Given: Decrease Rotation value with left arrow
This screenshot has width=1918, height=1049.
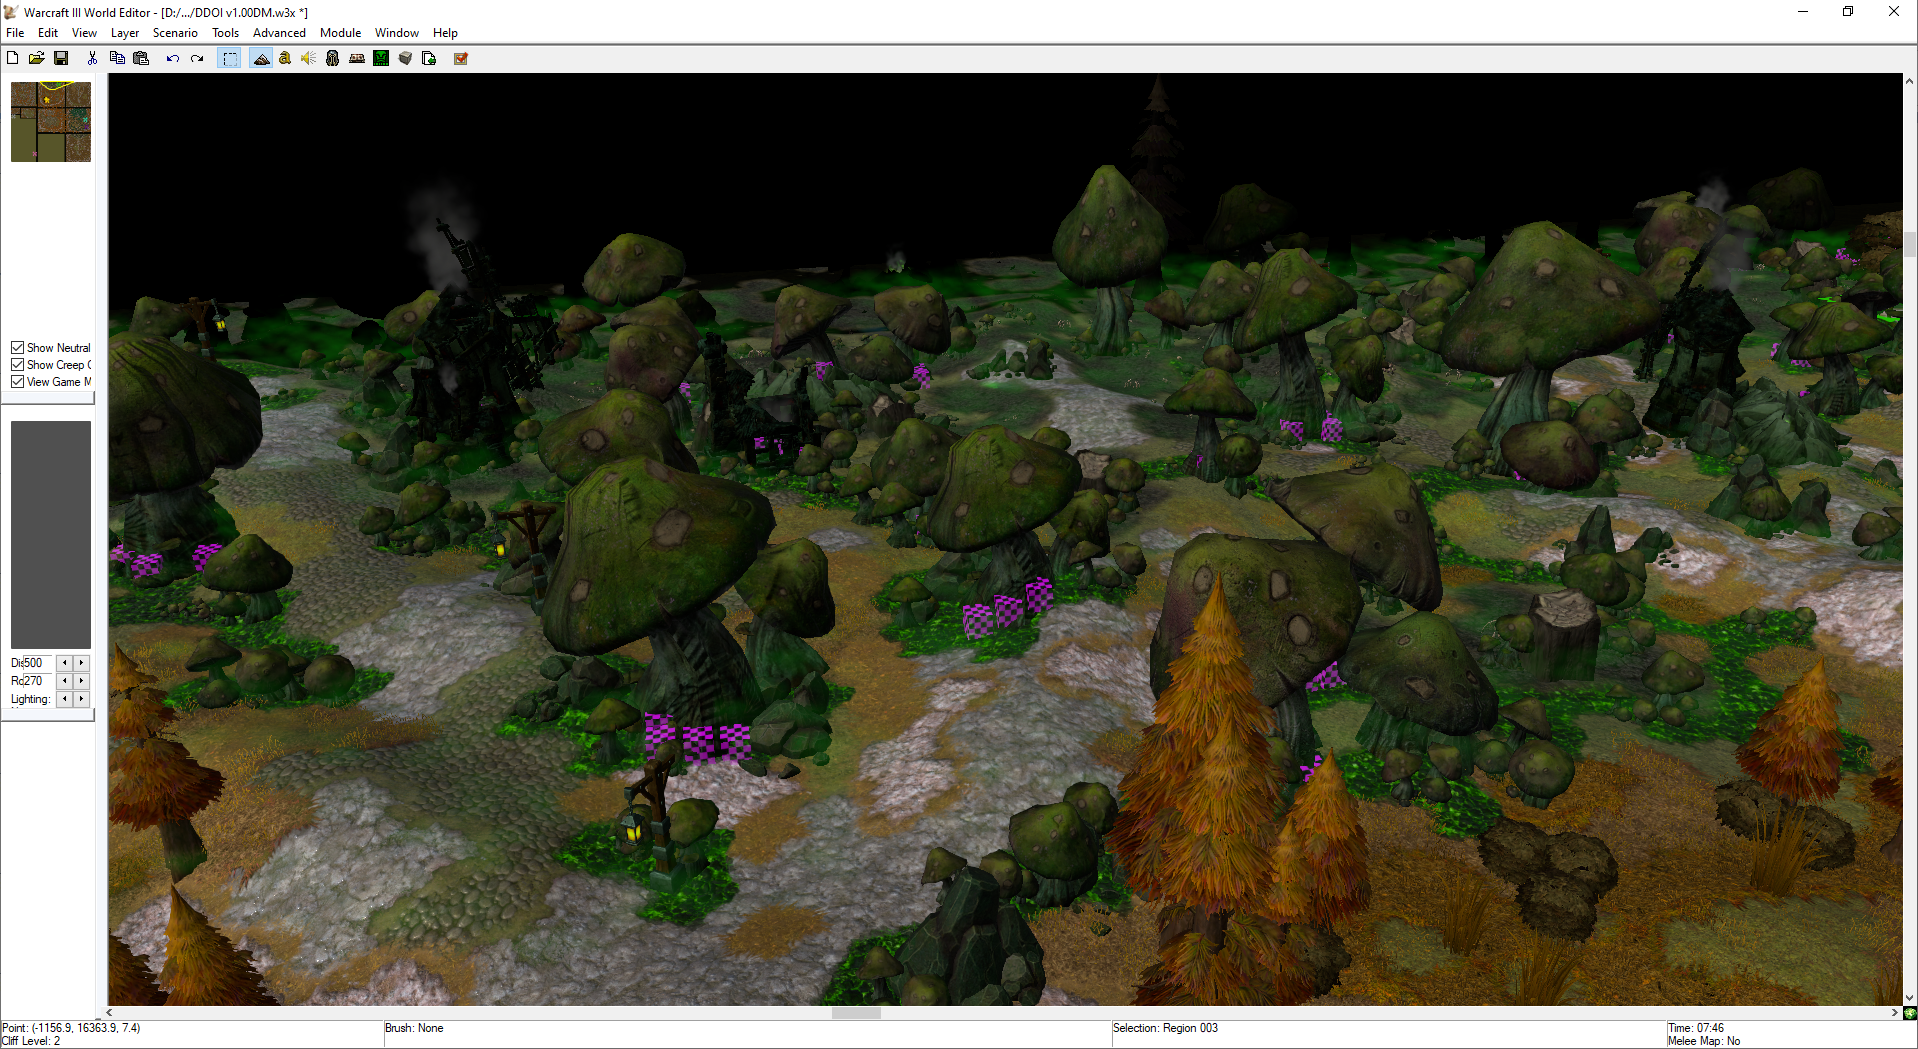Looking at the screenshot, I should (65, 681).
